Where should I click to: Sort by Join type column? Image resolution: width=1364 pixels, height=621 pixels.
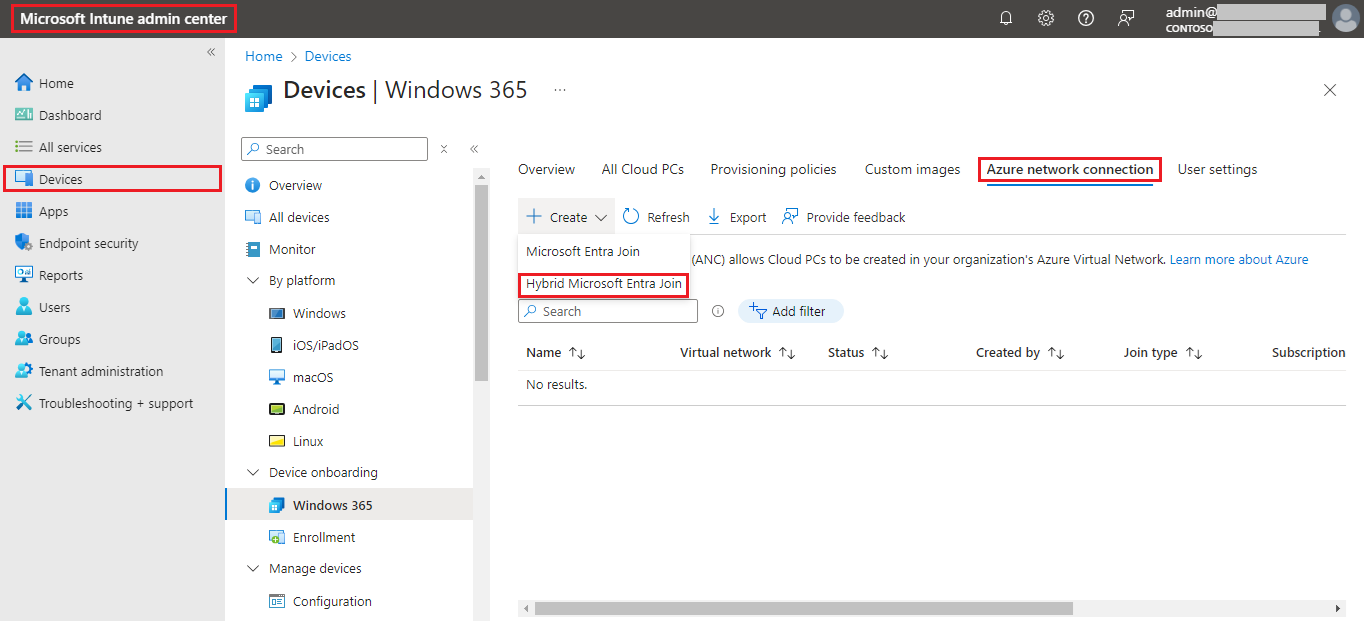coord(1162,352)
